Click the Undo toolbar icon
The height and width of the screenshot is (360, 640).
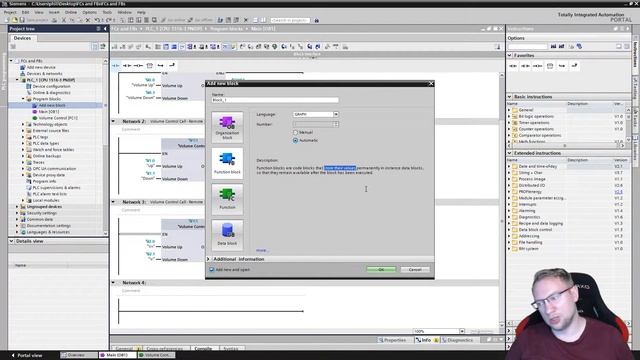(97, 20)
